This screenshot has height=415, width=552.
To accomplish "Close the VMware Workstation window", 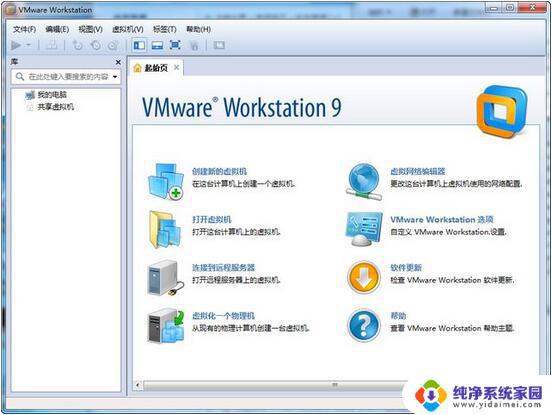I will pos(532,8).
